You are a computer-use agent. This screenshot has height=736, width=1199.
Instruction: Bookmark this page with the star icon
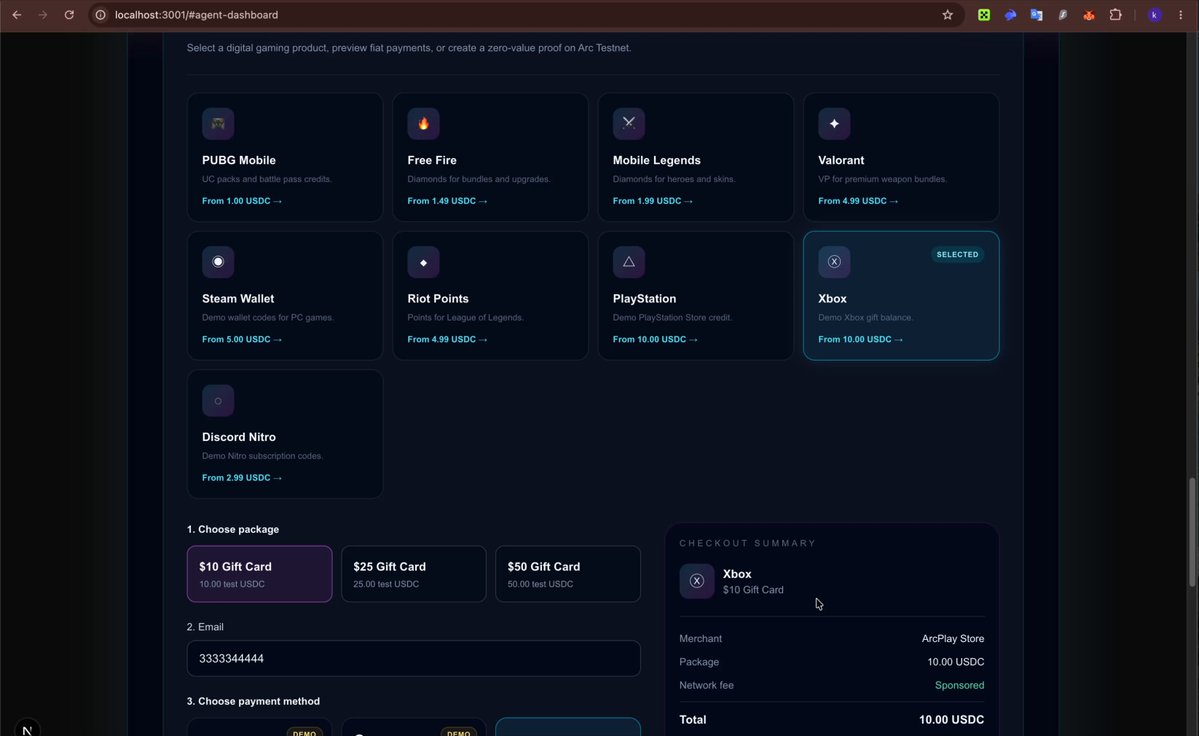click(x=947, y=15)
